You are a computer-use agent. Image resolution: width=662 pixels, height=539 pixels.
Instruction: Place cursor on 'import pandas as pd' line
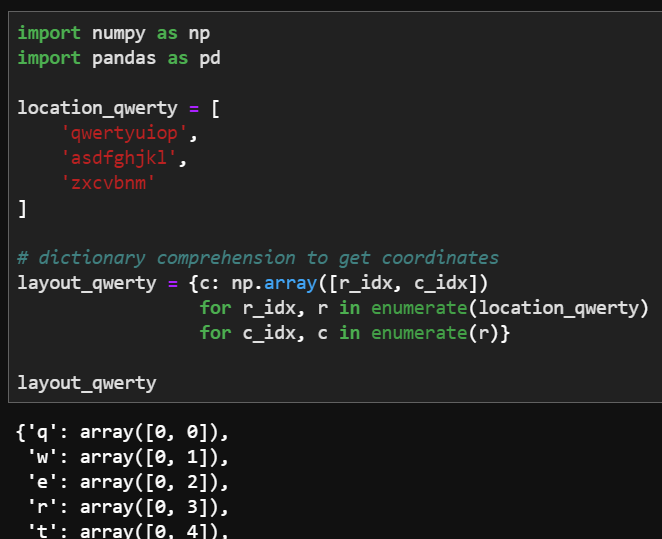pyautogui.click(x=118, y=58)
